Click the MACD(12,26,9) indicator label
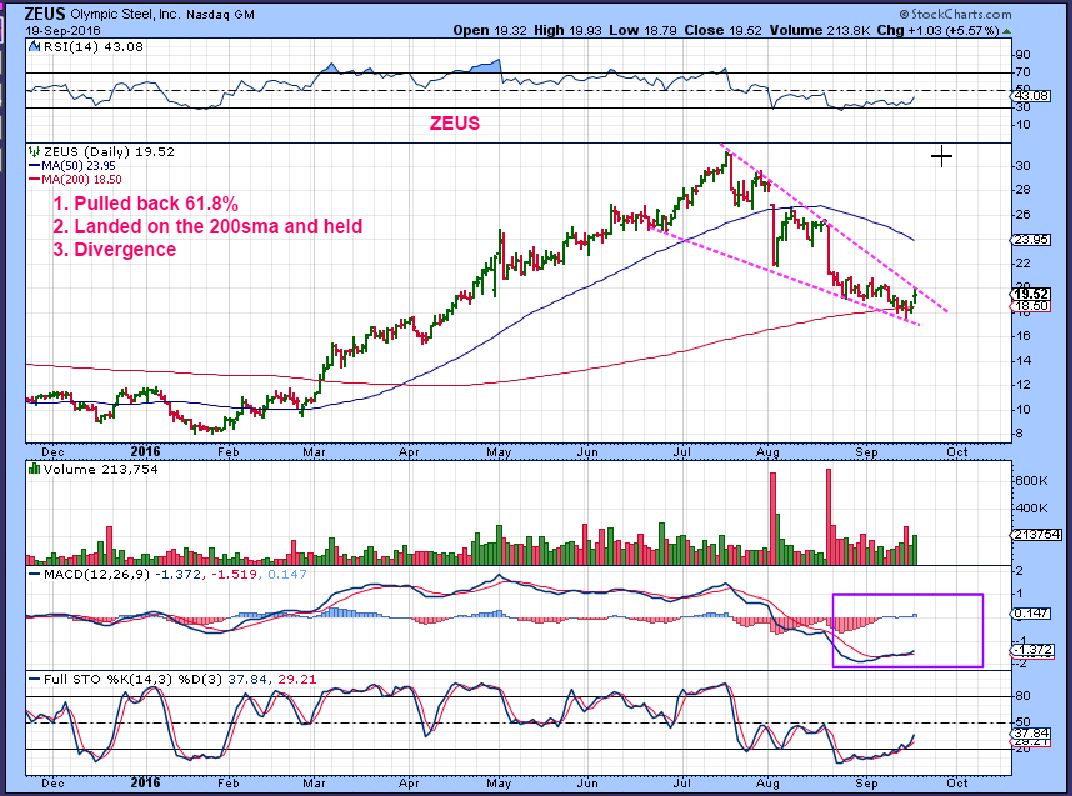This screenshot has height=796, width=1072. tap(96, 574)
